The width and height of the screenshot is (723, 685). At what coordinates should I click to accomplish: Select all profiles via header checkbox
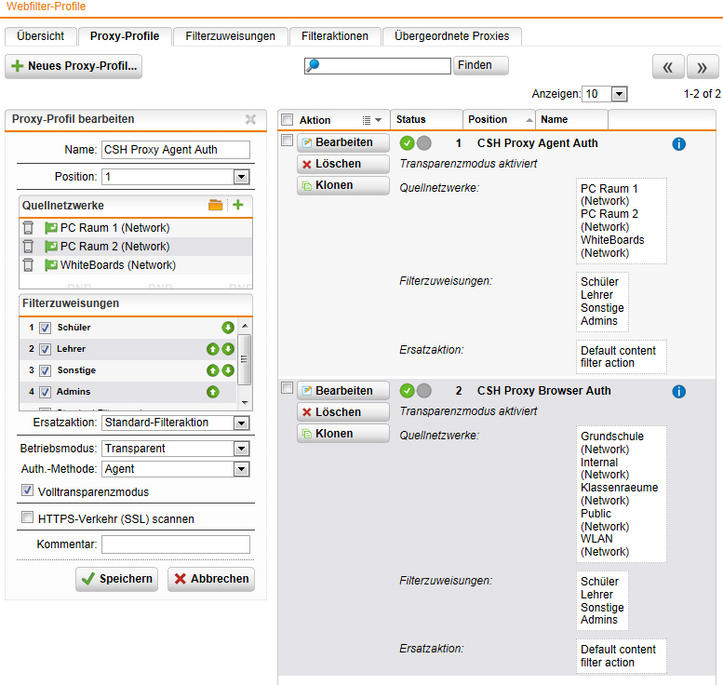[x=287, y=120]
